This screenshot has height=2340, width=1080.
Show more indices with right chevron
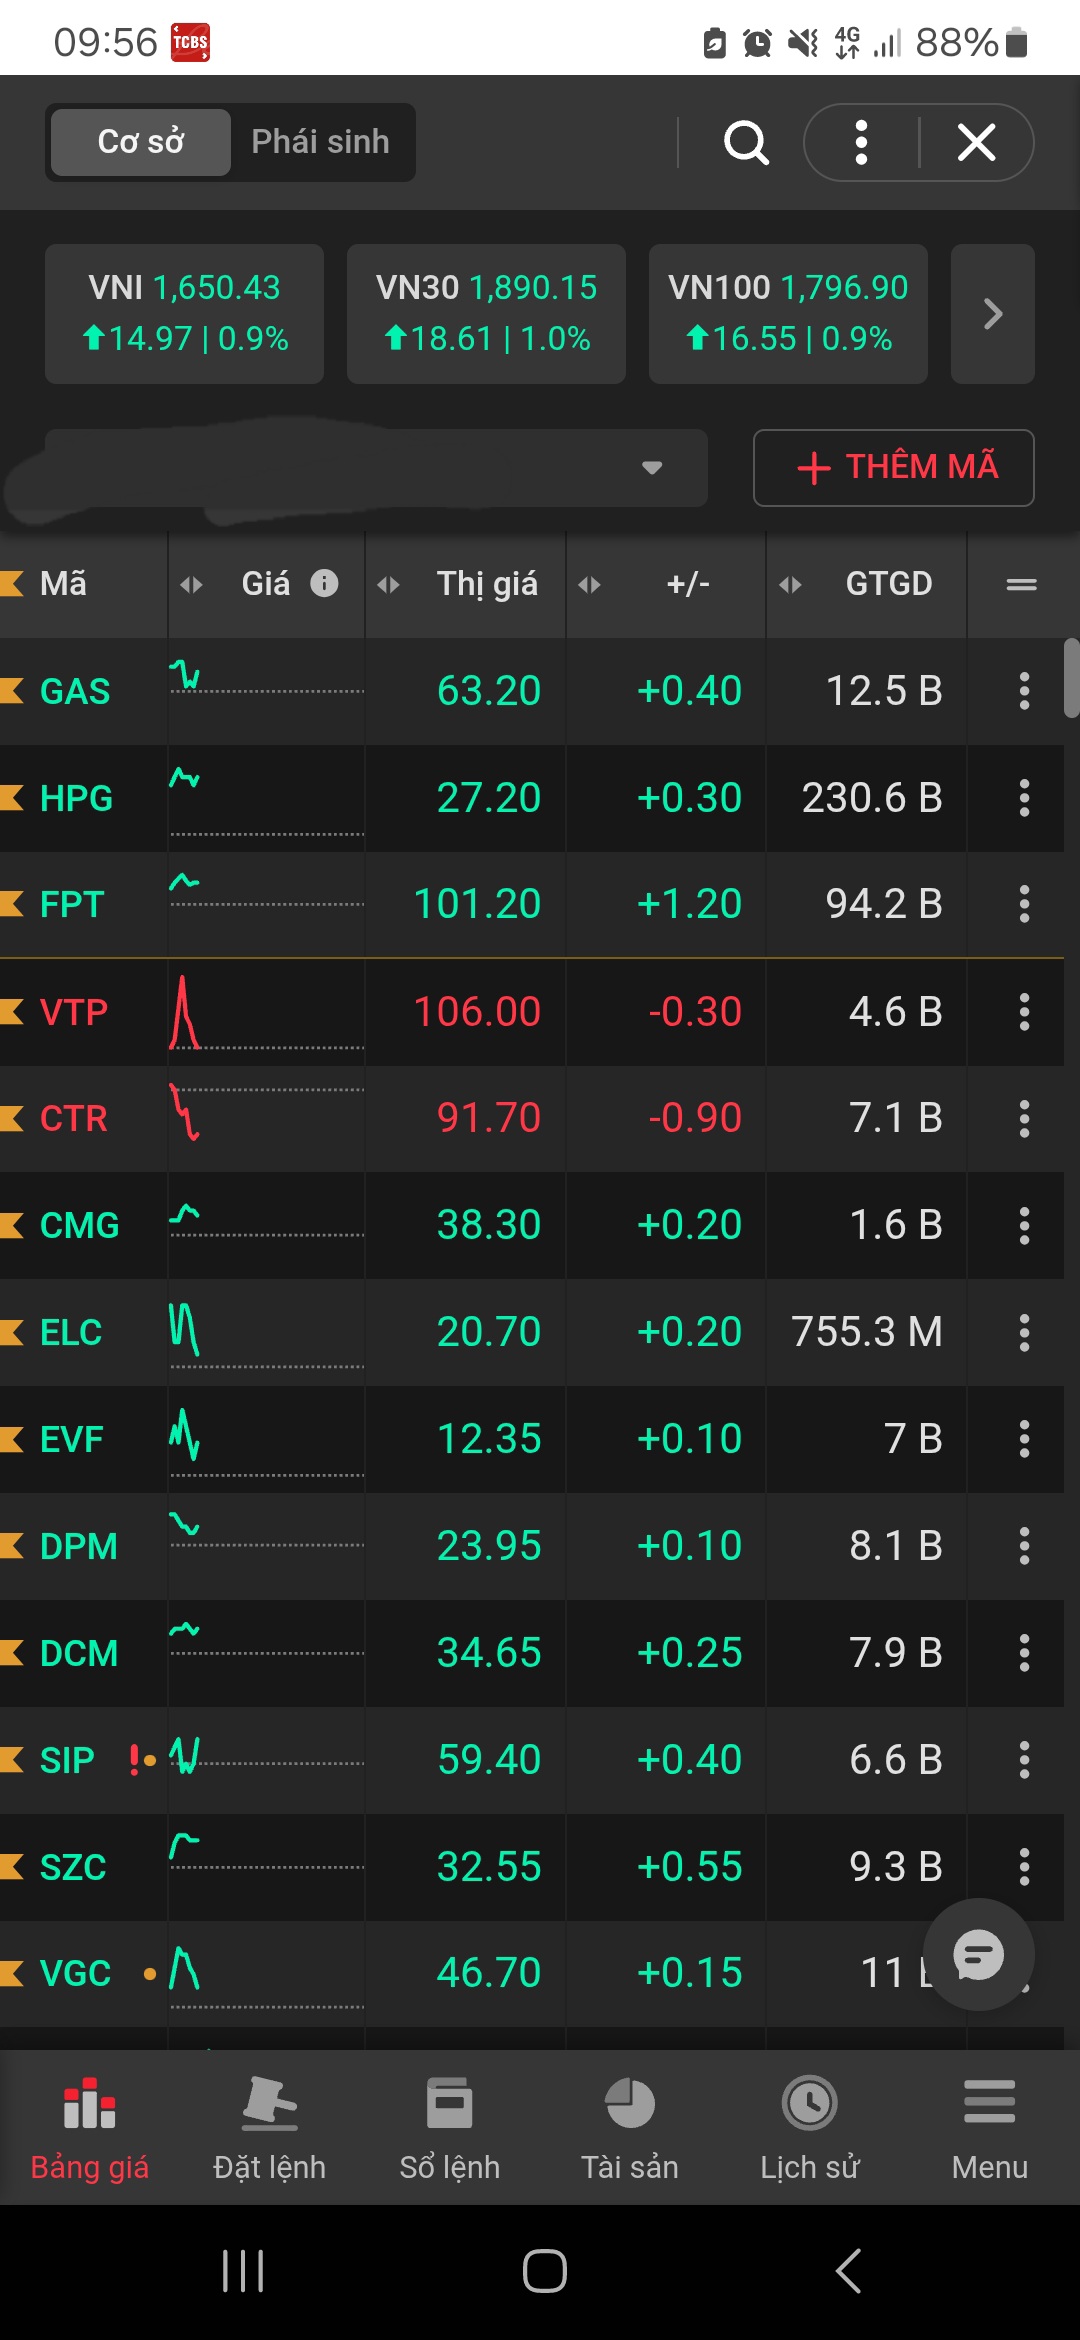(x=992, y=314)
